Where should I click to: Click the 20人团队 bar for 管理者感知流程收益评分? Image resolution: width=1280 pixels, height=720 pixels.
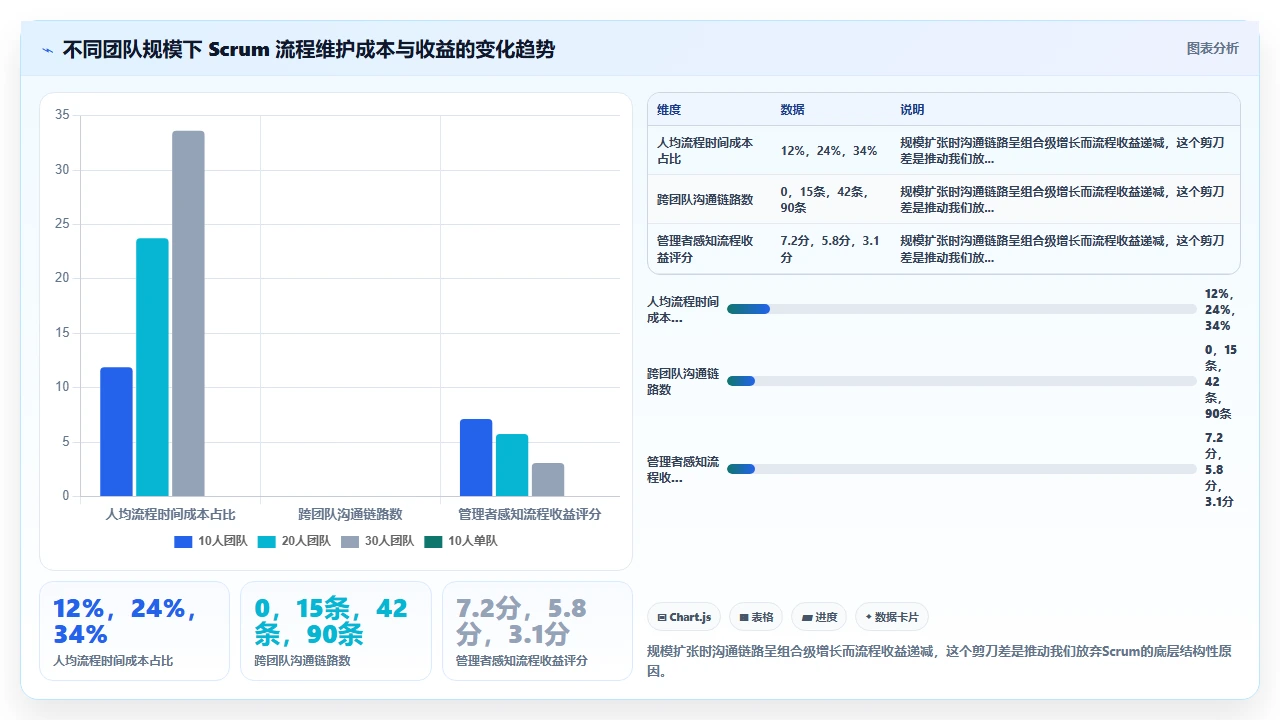[512, 465]
